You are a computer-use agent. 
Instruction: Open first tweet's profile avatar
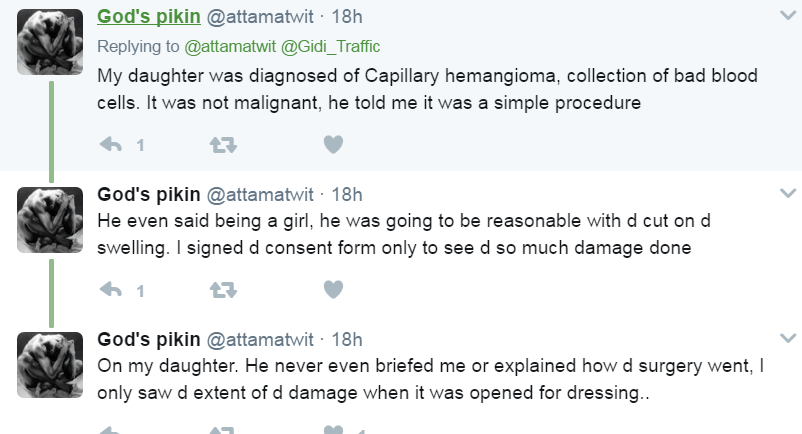50,42
